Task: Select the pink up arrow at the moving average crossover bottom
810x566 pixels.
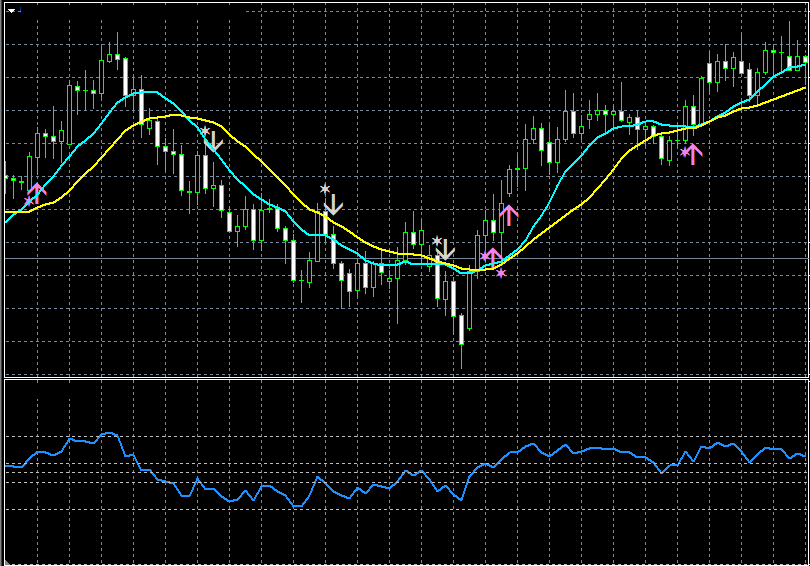Action: (492, 258)
